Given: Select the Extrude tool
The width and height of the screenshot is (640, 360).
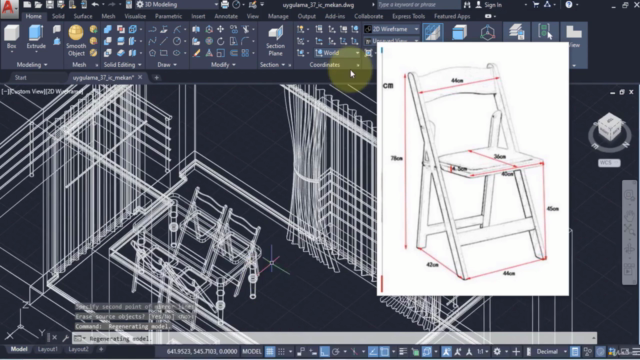Looking at the screenshot, I should tap(36, 38).
